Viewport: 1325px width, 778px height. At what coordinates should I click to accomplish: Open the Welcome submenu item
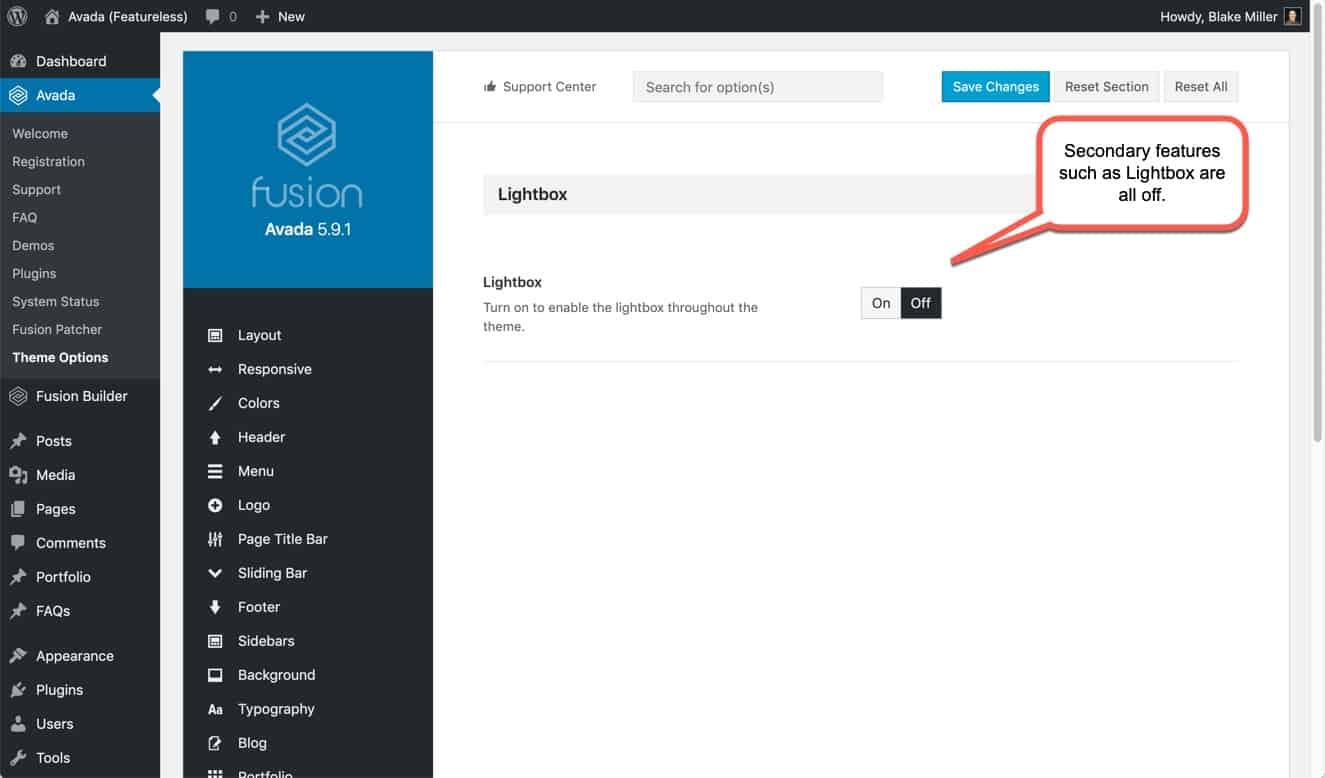point(40,133)
